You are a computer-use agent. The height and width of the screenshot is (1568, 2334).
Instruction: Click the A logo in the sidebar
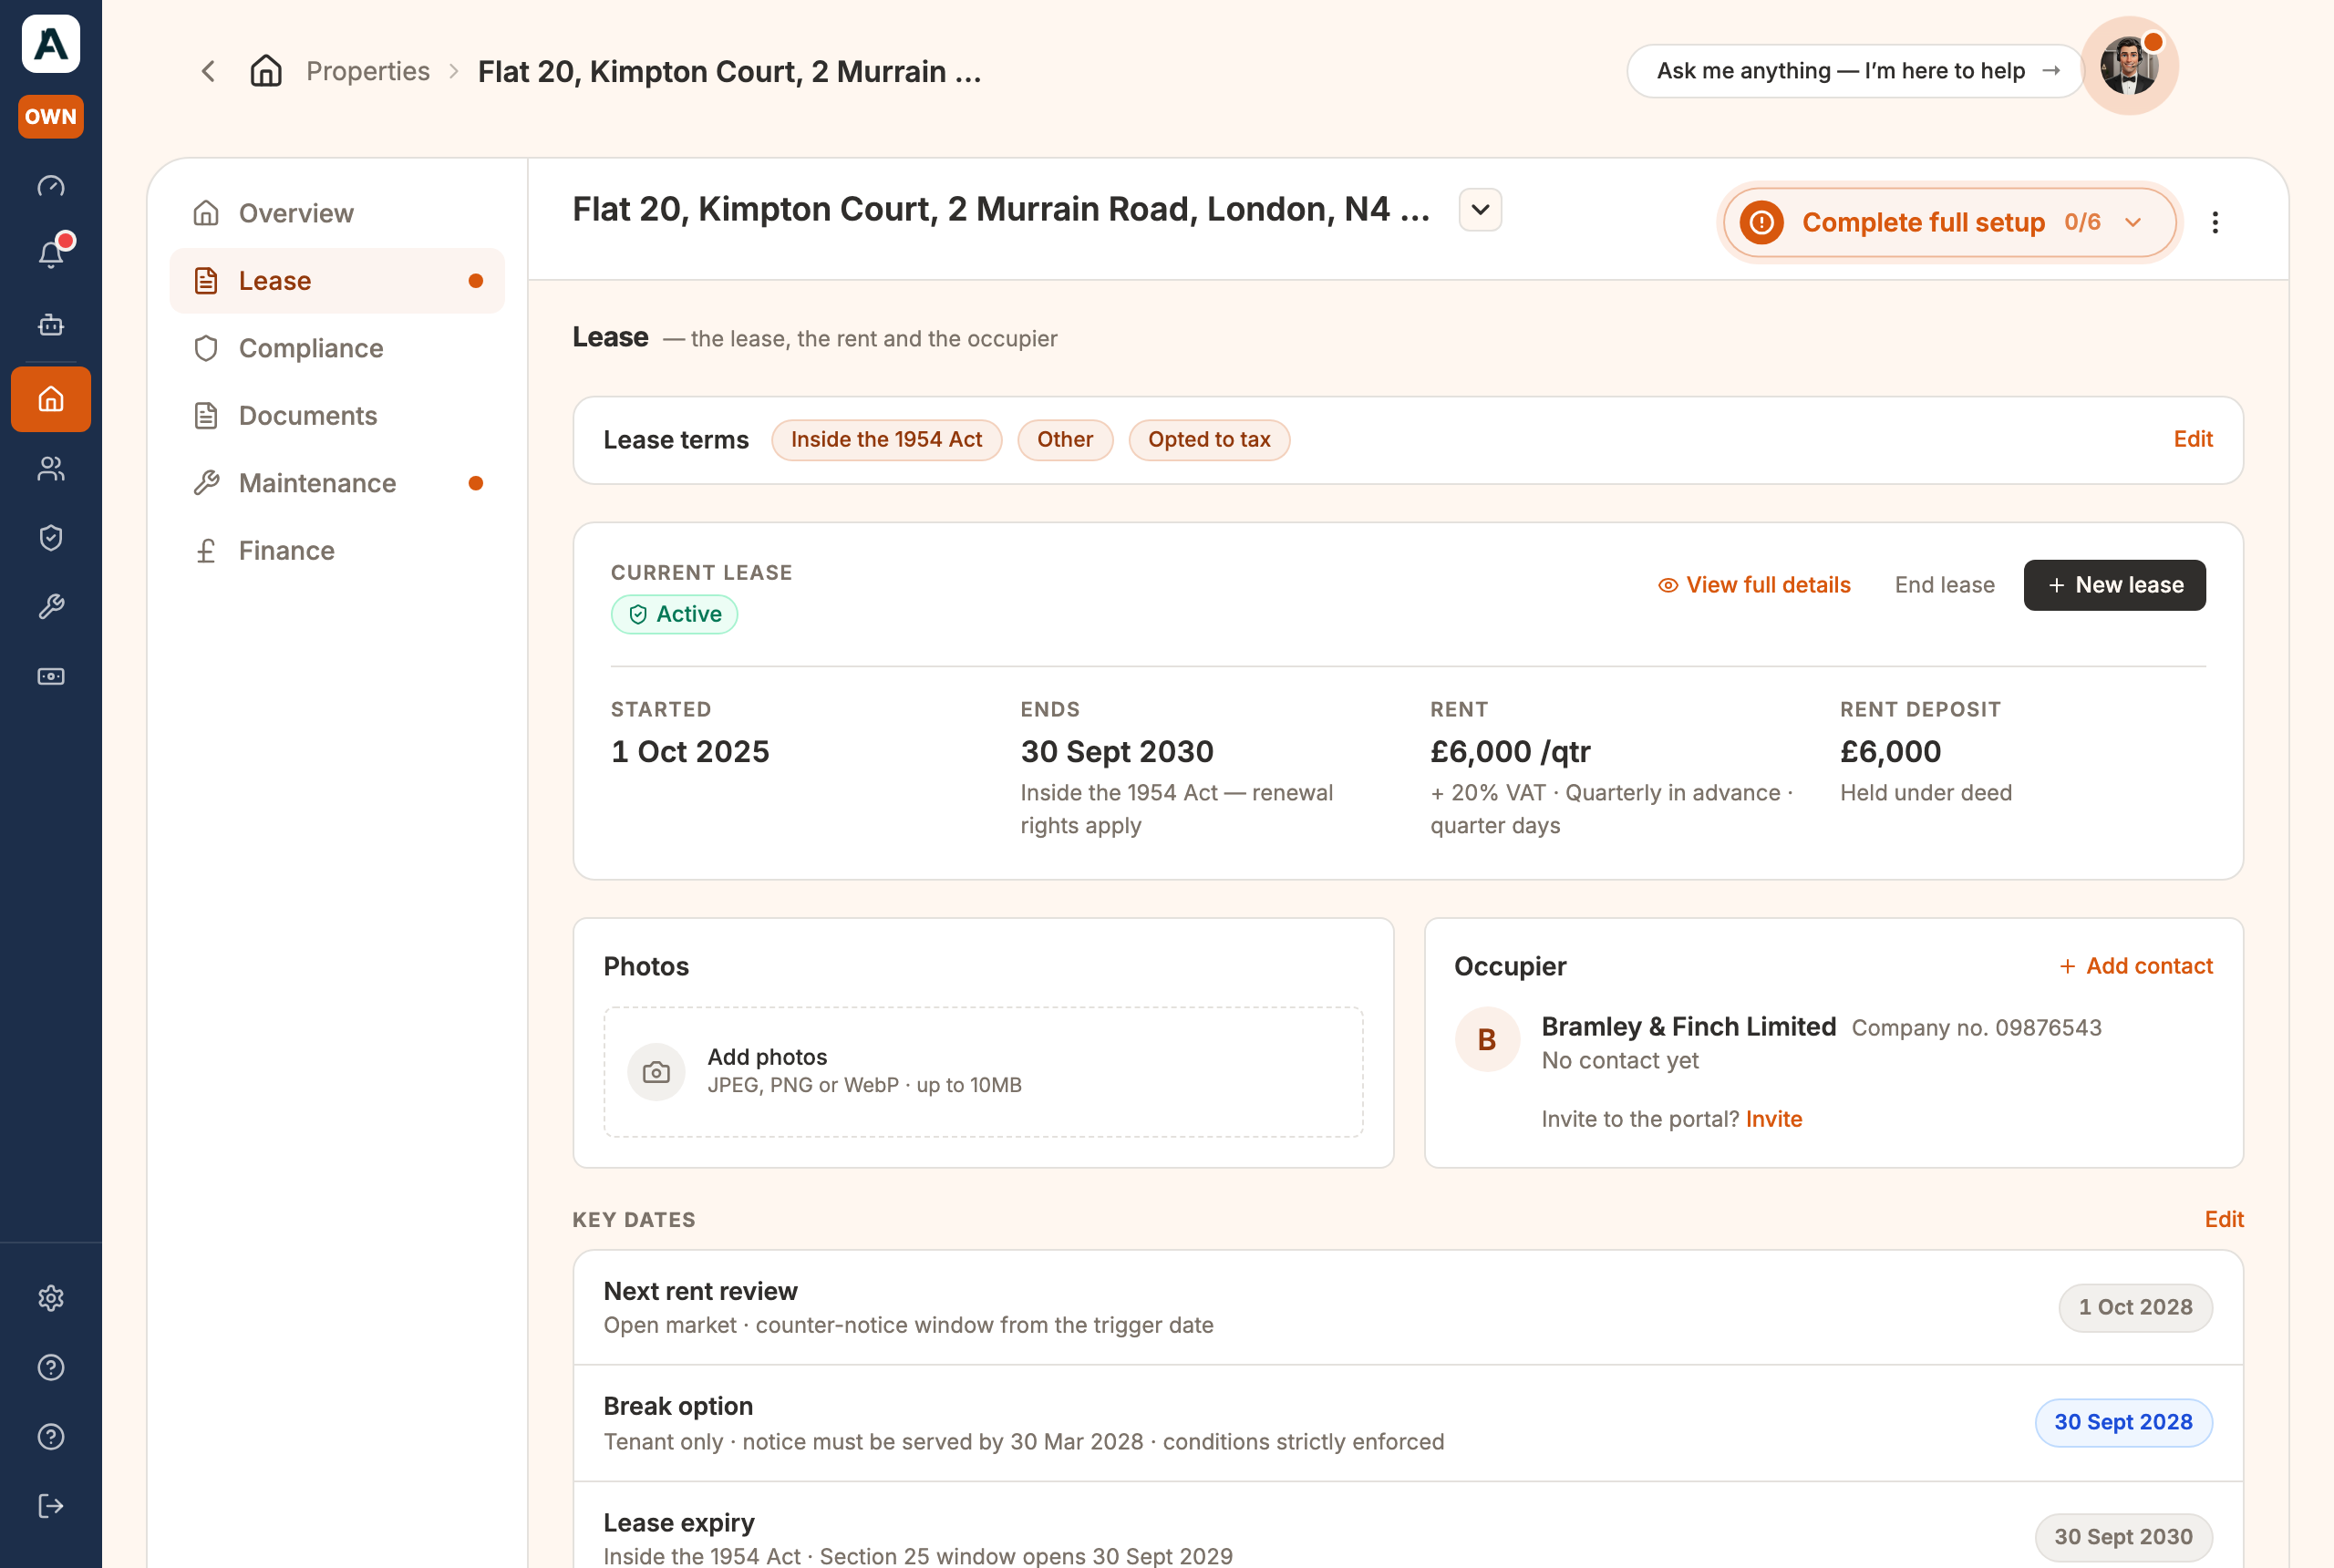(x=51, y=44)
